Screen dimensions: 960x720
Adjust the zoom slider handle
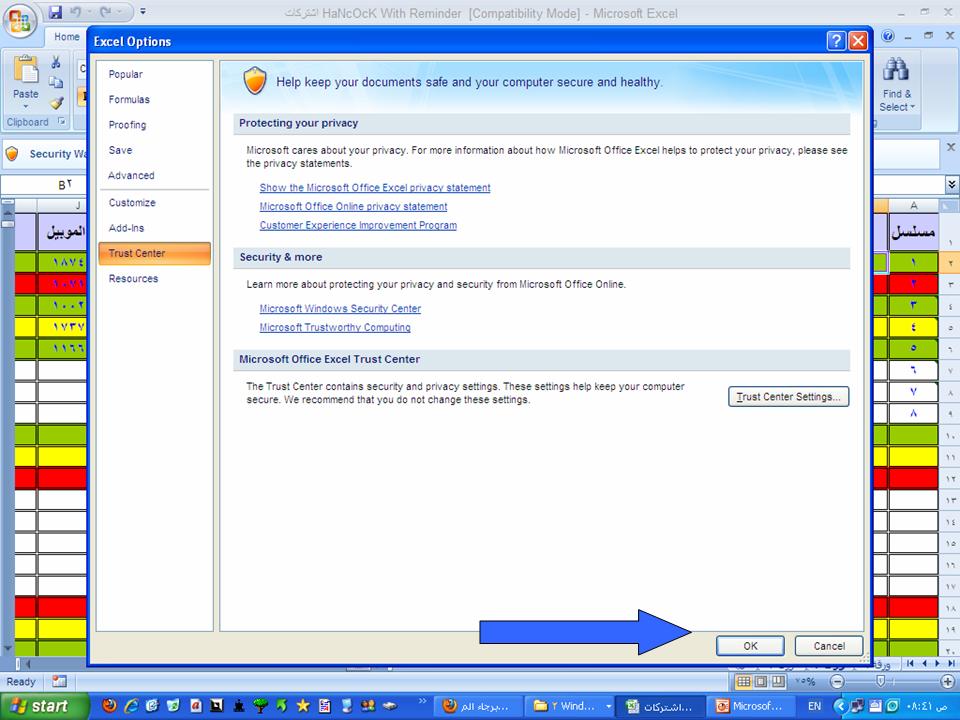pos(880,681)
